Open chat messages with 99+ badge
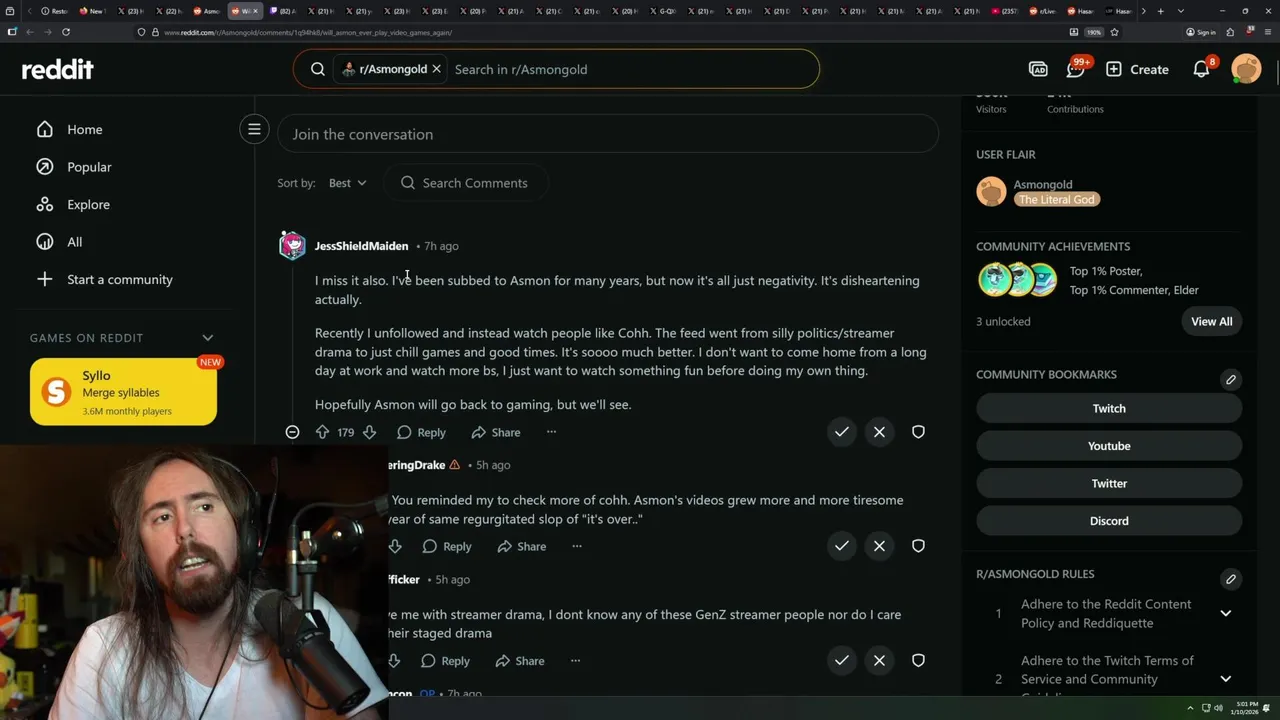 pyautogui.click(x=1076, y=69)
